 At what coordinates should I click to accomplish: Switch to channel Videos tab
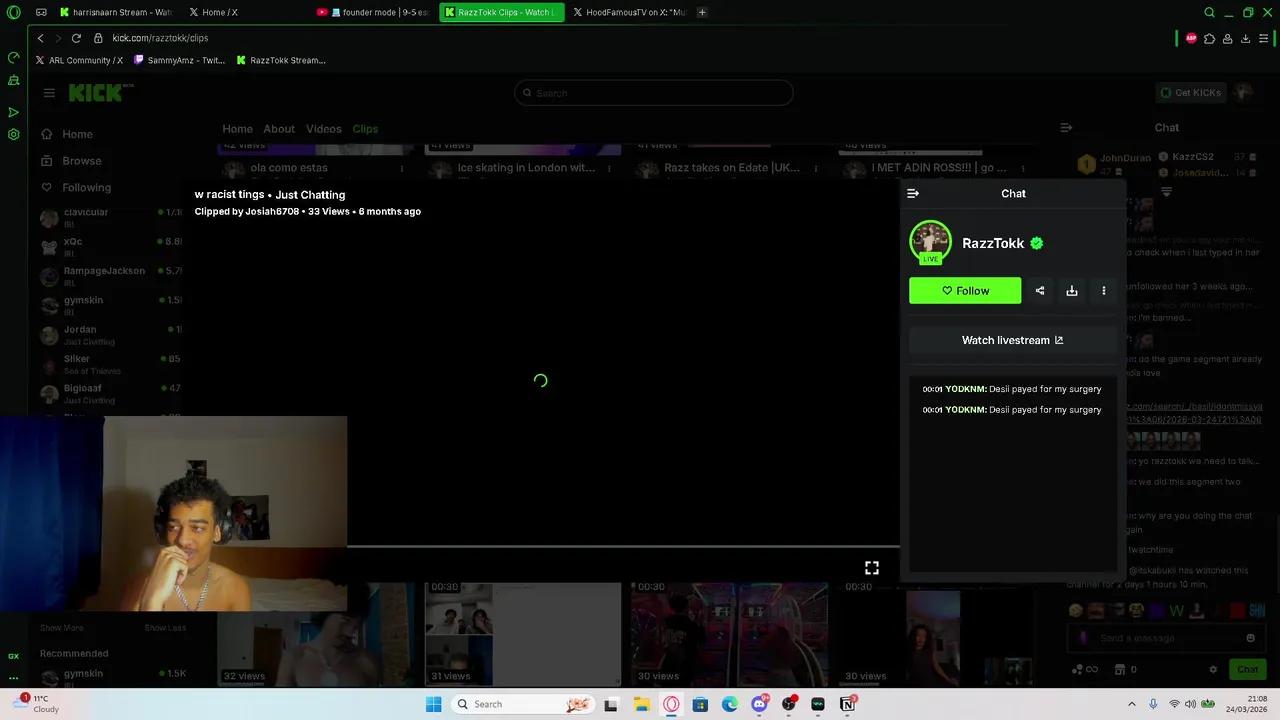tap(324, 129)
